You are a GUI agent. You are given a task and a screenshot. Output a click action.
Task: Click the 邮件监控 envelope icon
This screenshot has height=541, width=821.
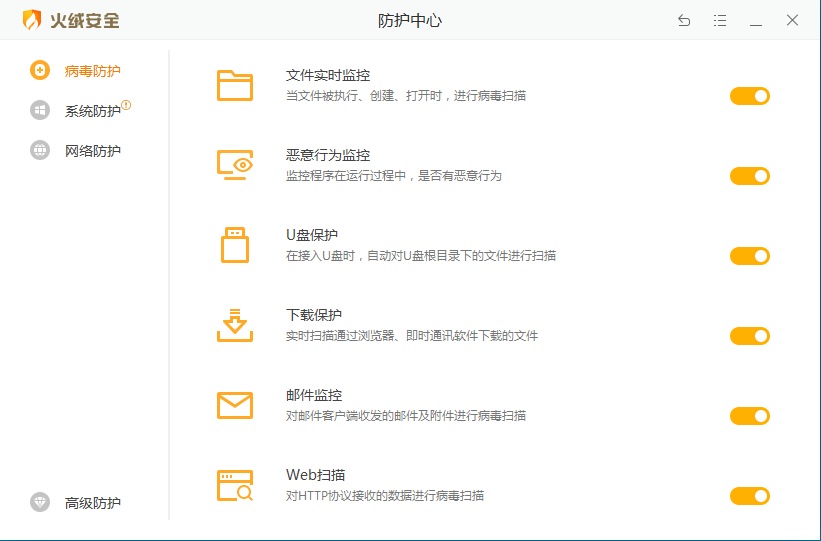click(235, 405)
